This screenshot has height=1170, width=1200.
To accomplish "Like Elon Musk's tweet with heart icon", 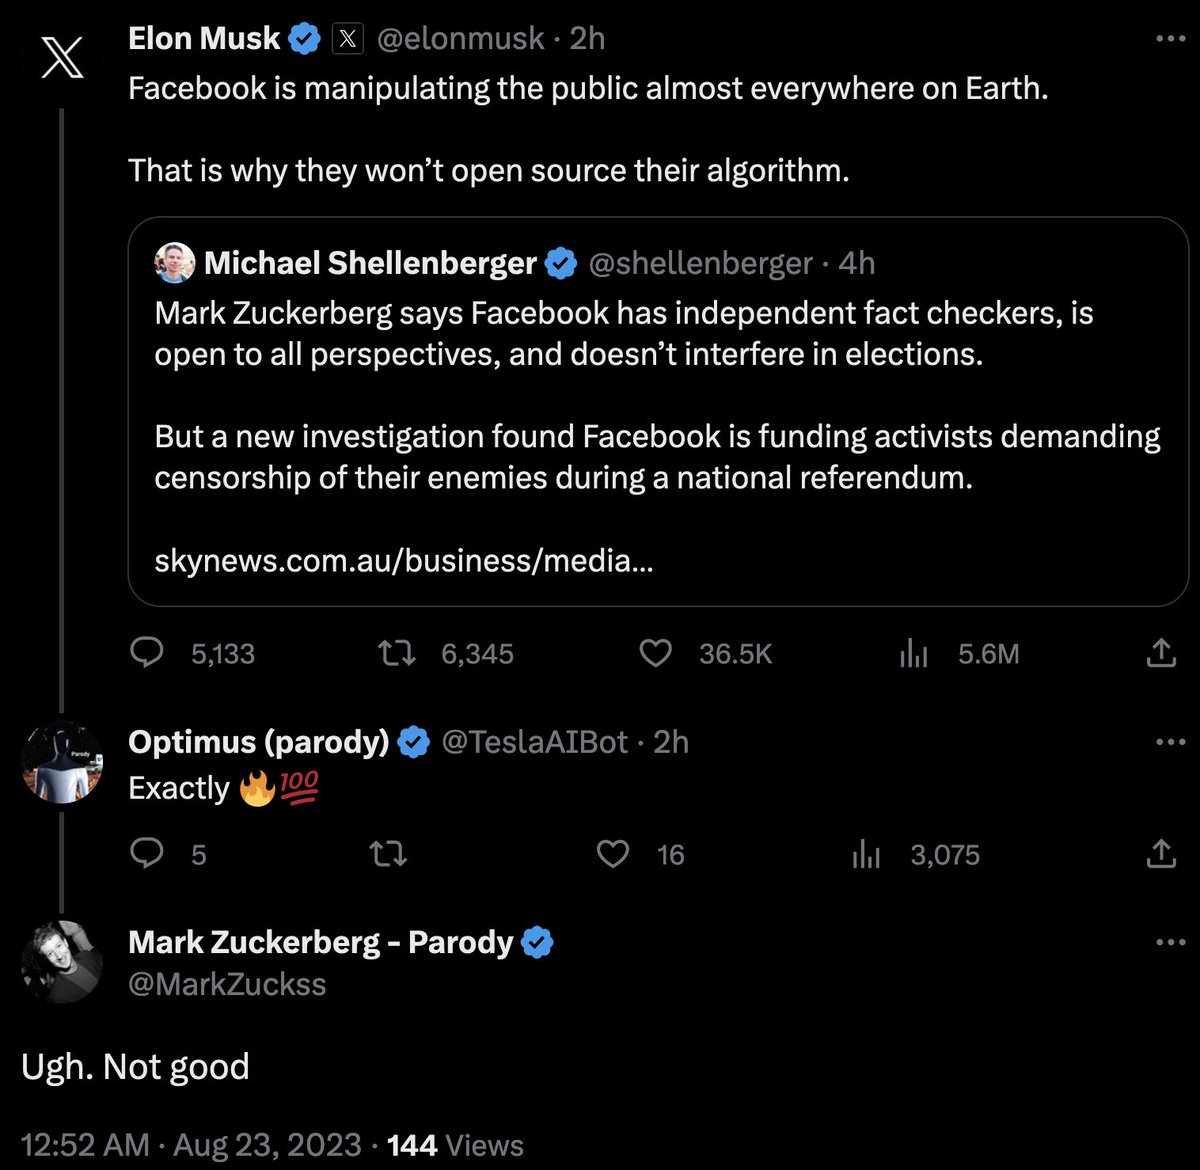I will pos(655,654).
